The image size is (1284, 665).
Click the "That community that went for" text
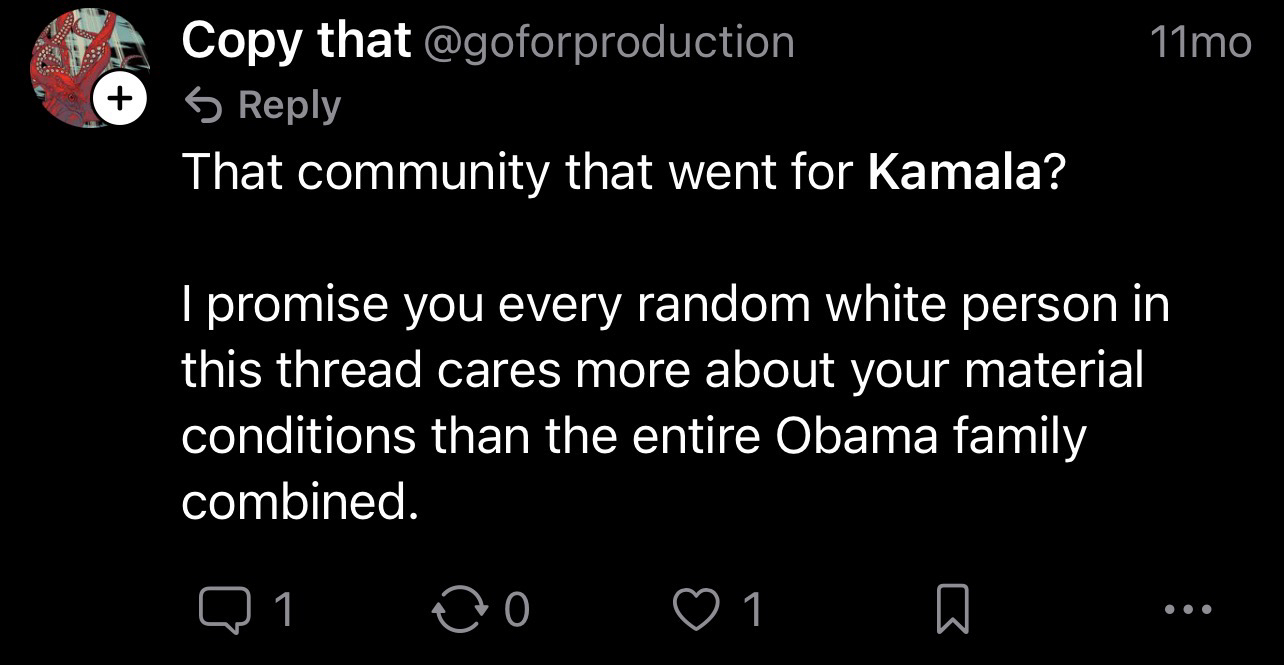coord(520,172)
